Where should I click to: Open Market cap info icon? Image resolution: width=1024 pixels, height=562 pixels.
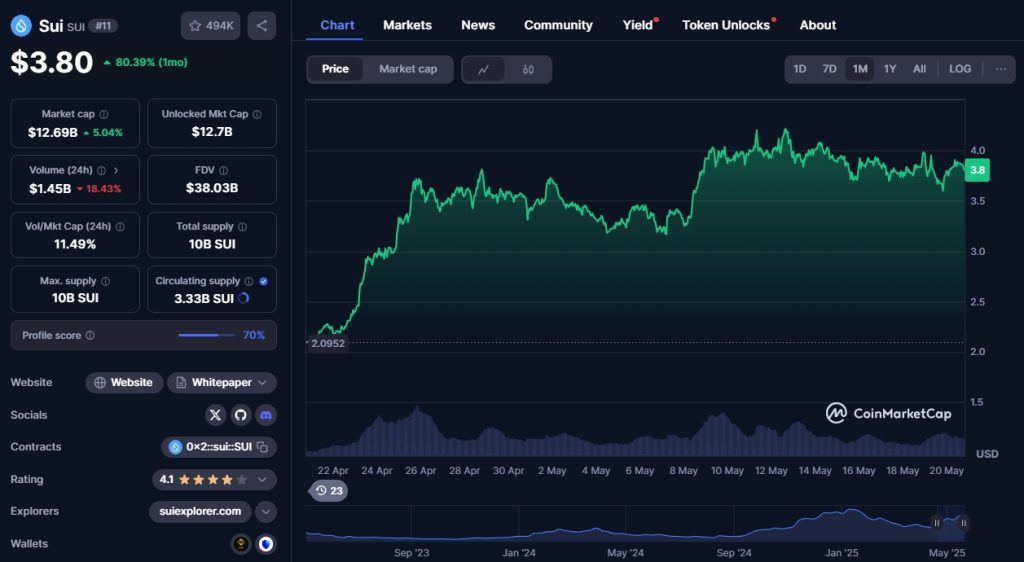(104, 114)
